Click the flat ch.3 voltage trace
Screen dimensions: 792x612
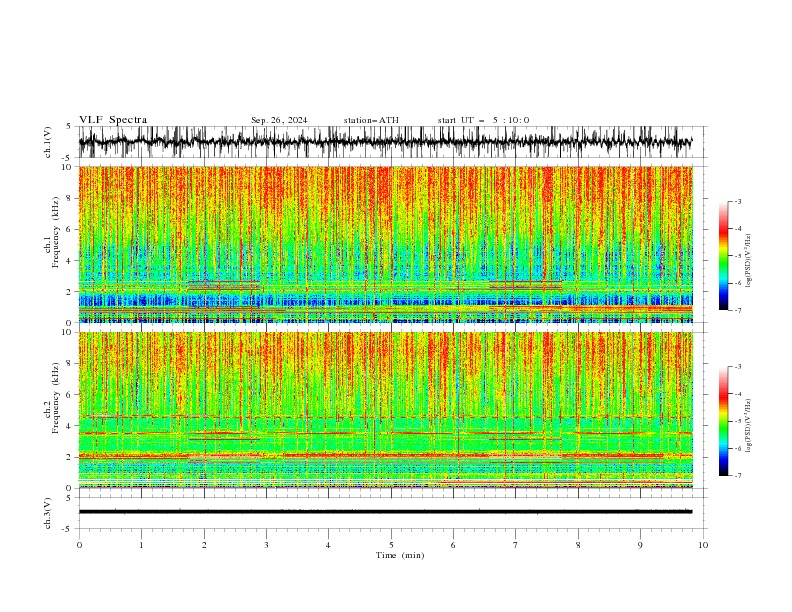385,512
